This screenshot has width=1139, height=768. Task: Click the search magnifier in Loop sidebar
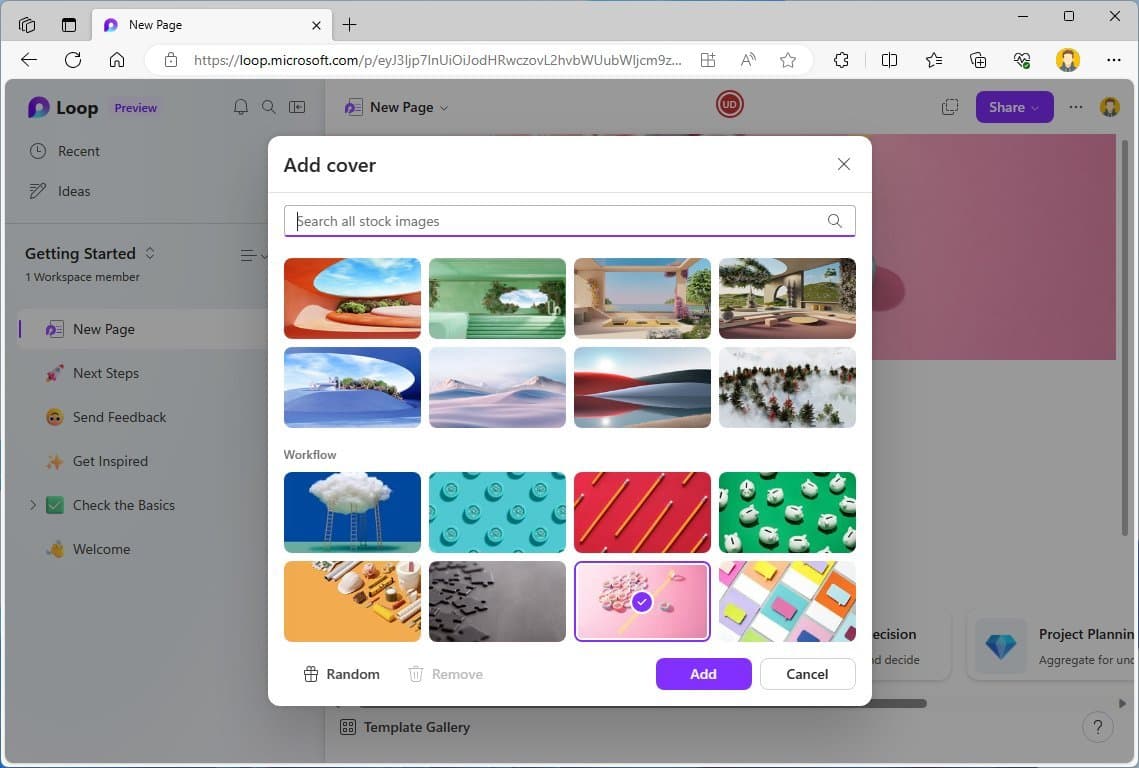[x=269, y=107]
